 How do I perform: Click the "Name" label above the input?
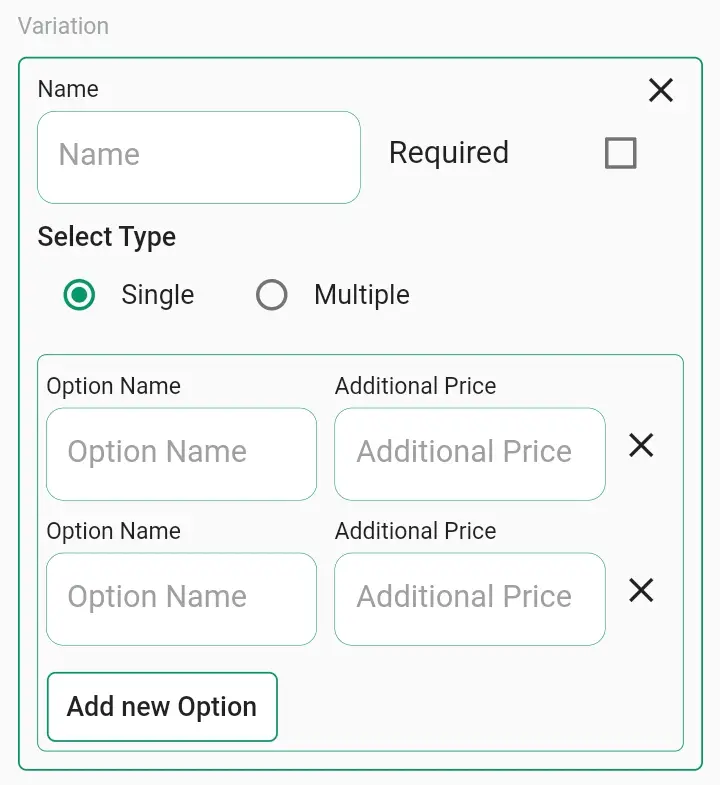[x=68, y=89]
